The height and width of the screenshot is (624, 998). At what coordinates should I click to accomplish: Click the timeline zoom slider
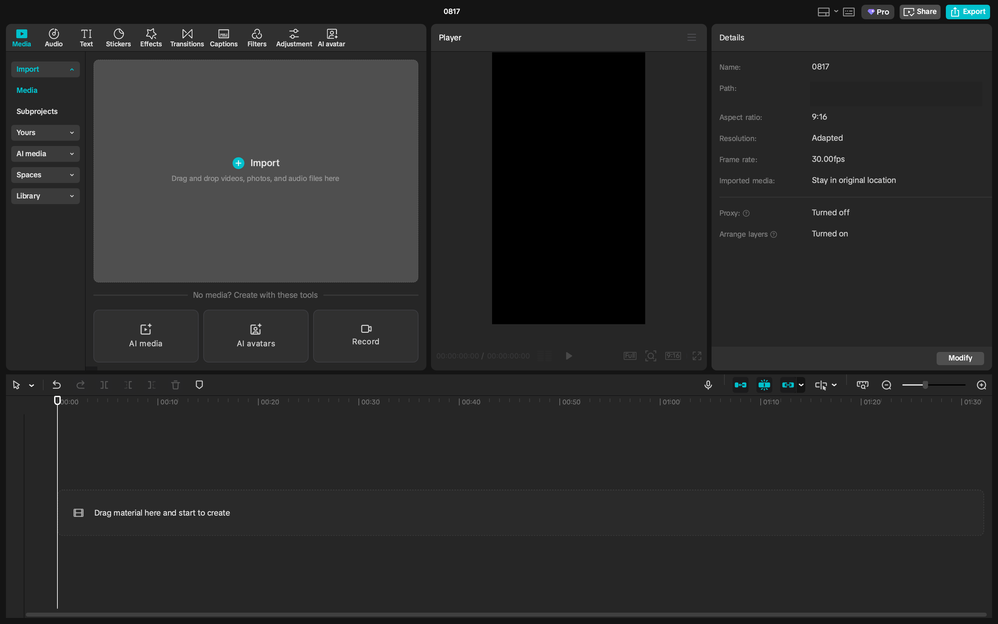click(x=934, y=385)
